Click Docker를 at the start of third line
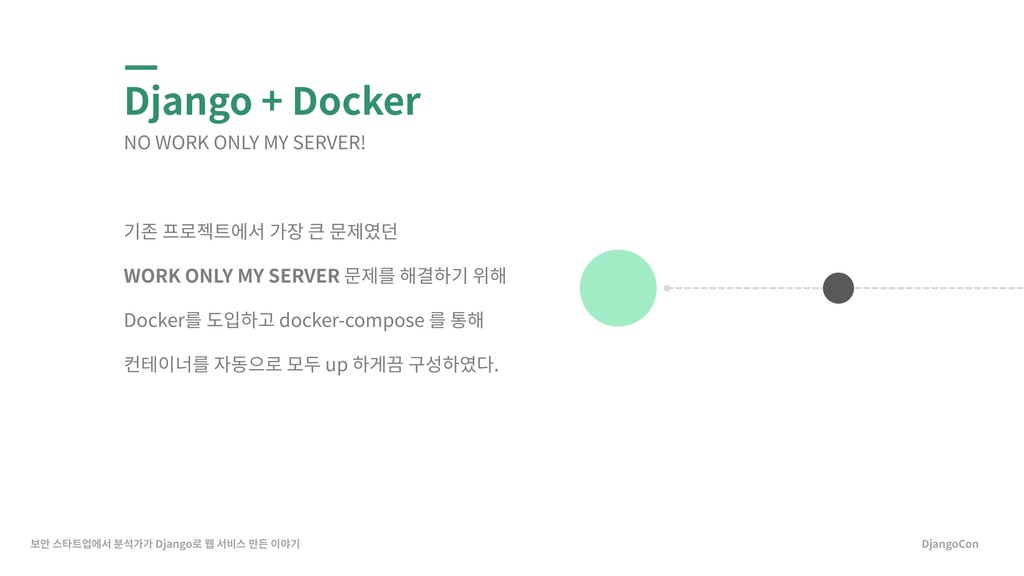Image resolution: width=1024 pixels, height=576 pixels. 163,320
